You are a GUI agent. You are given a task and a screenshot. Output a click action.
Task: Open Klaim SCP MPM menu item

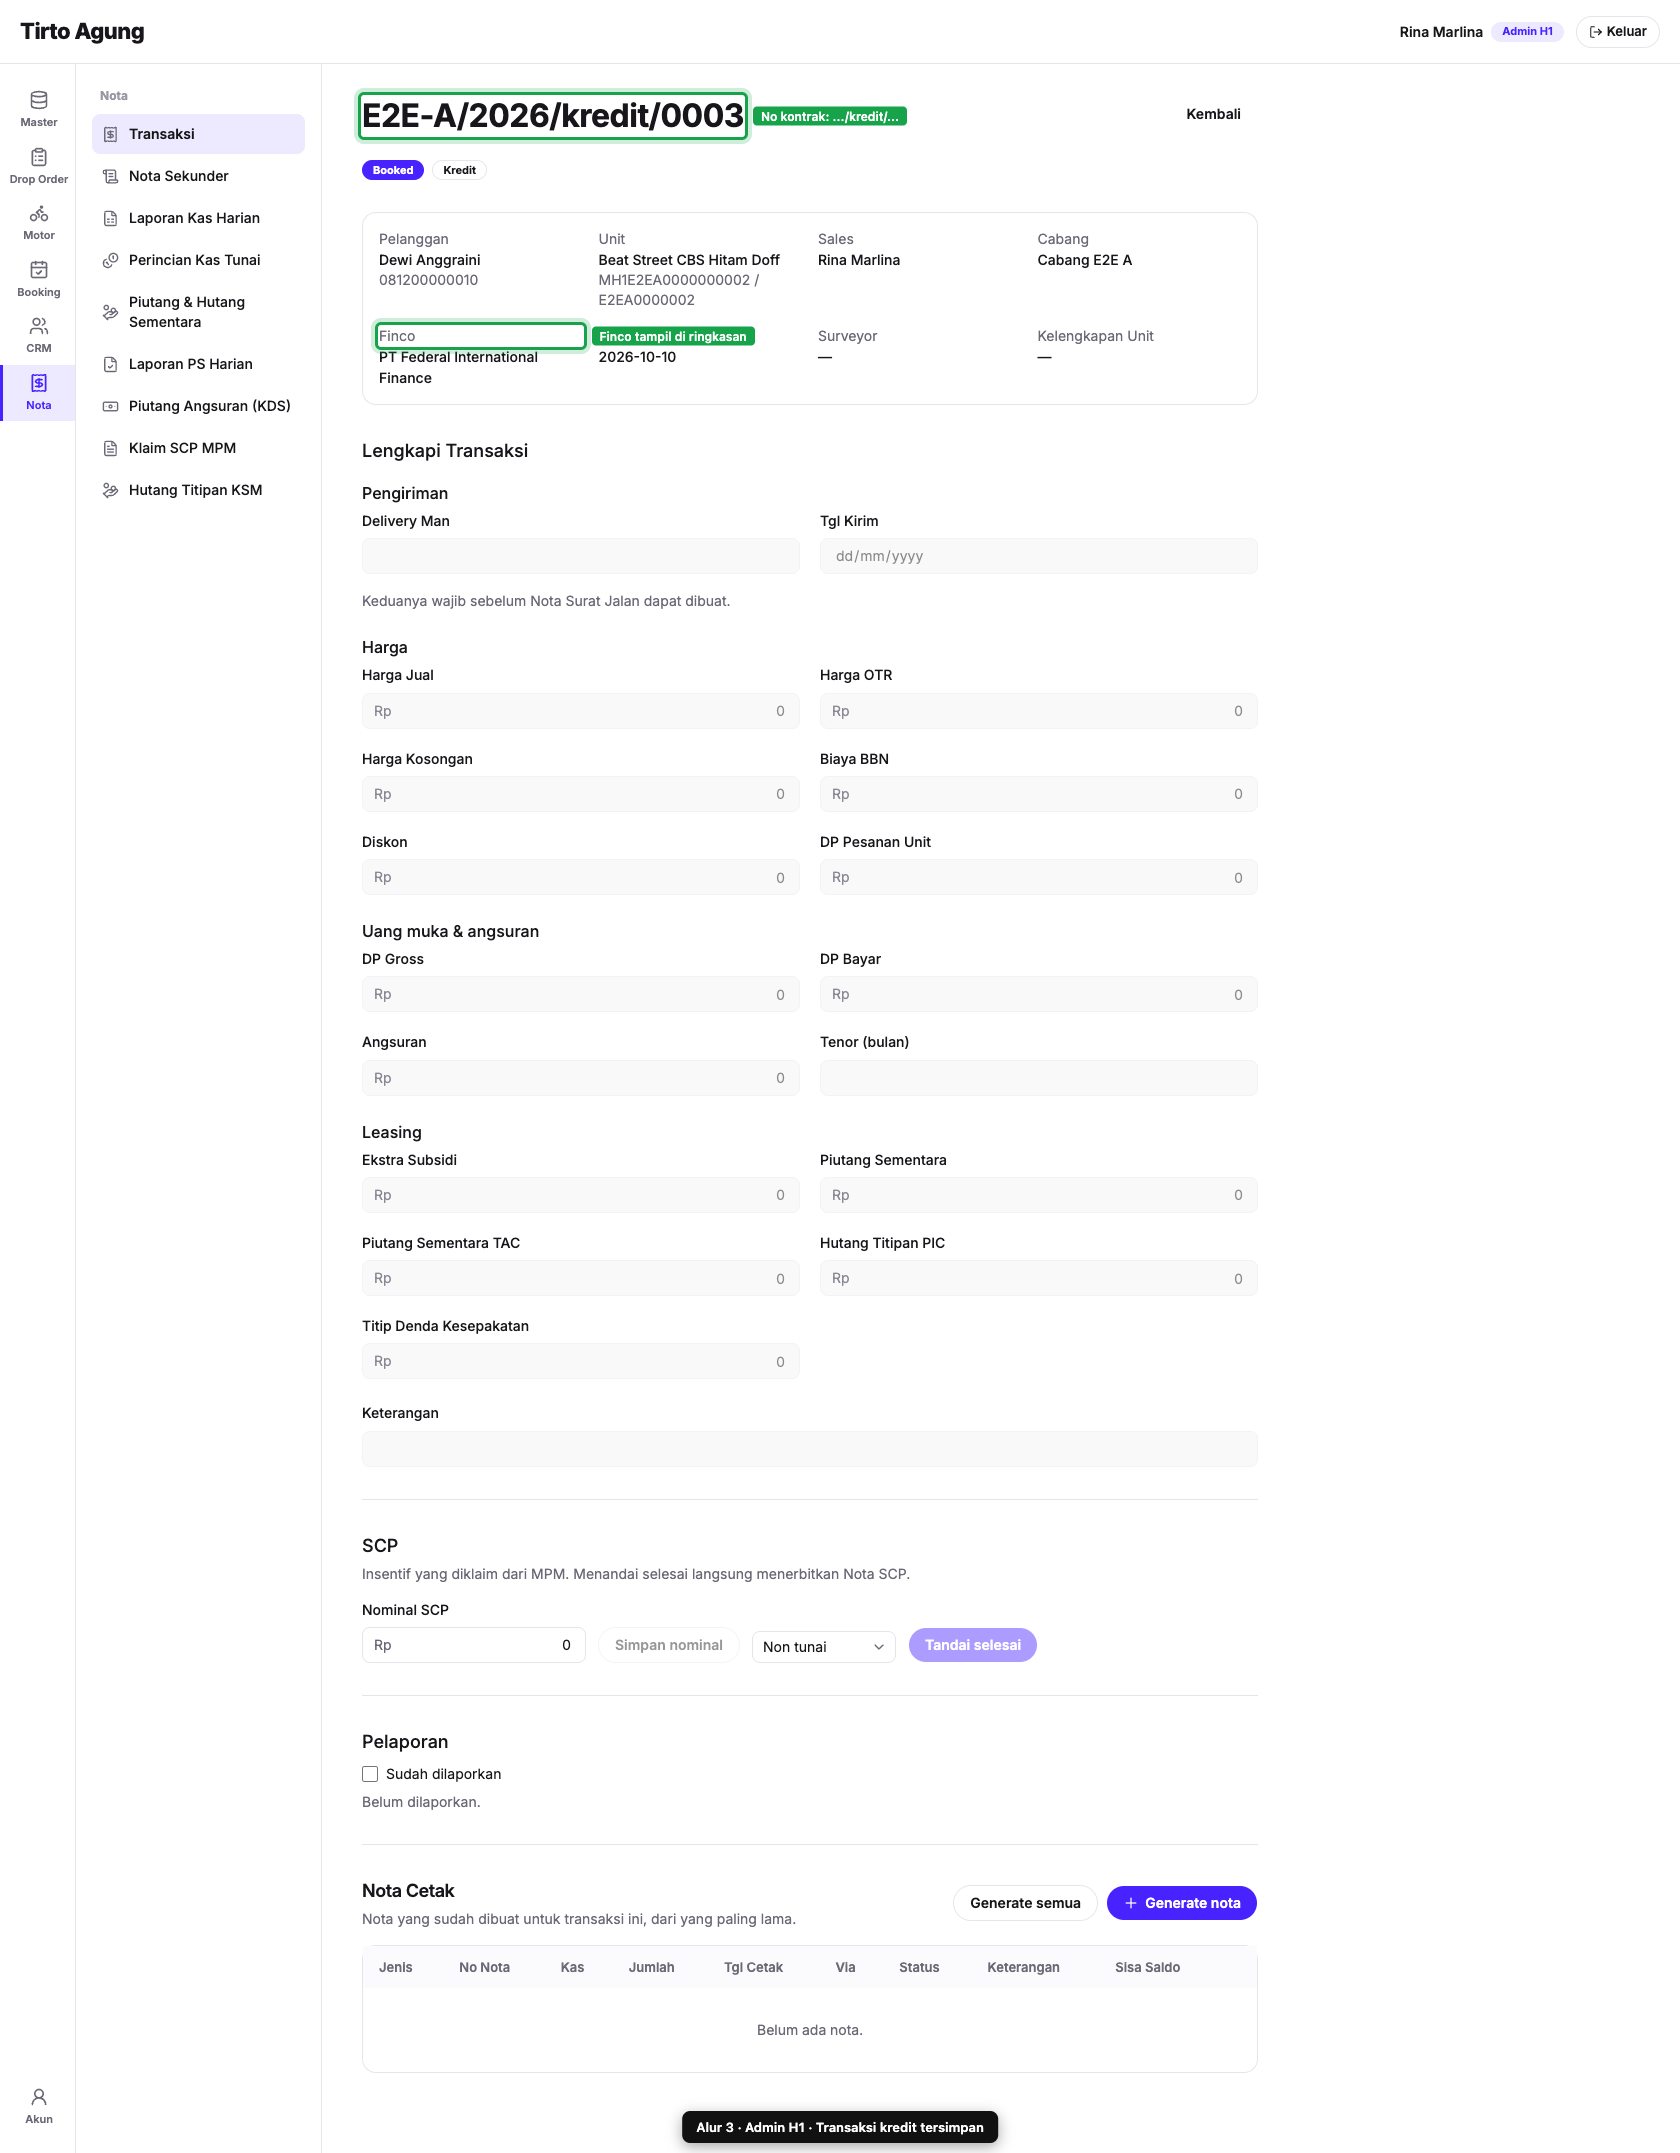tap(198, 448)
